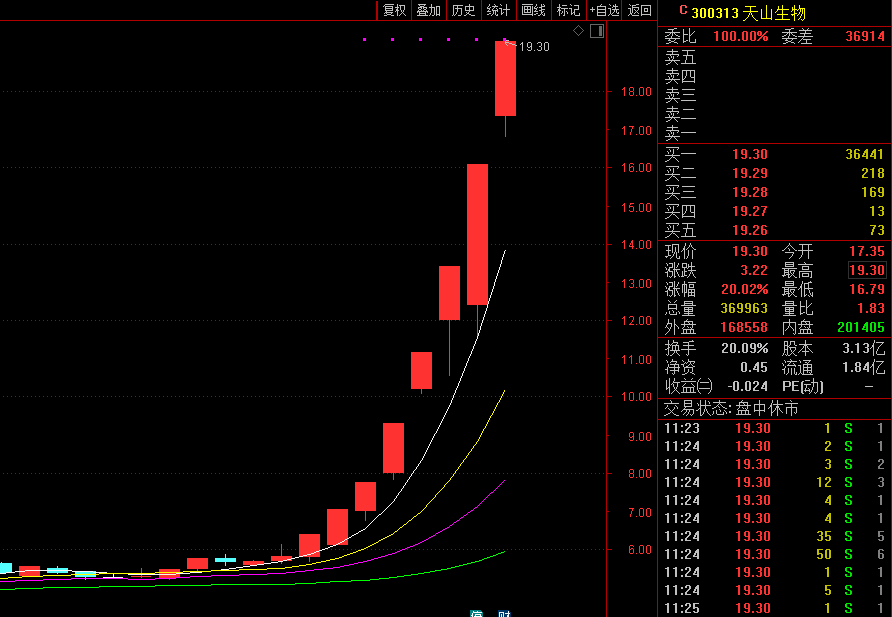Click the 买二 price 19.29
This screenshot has height=617, width=892.
pyautogui.click(x=749, y=173)
